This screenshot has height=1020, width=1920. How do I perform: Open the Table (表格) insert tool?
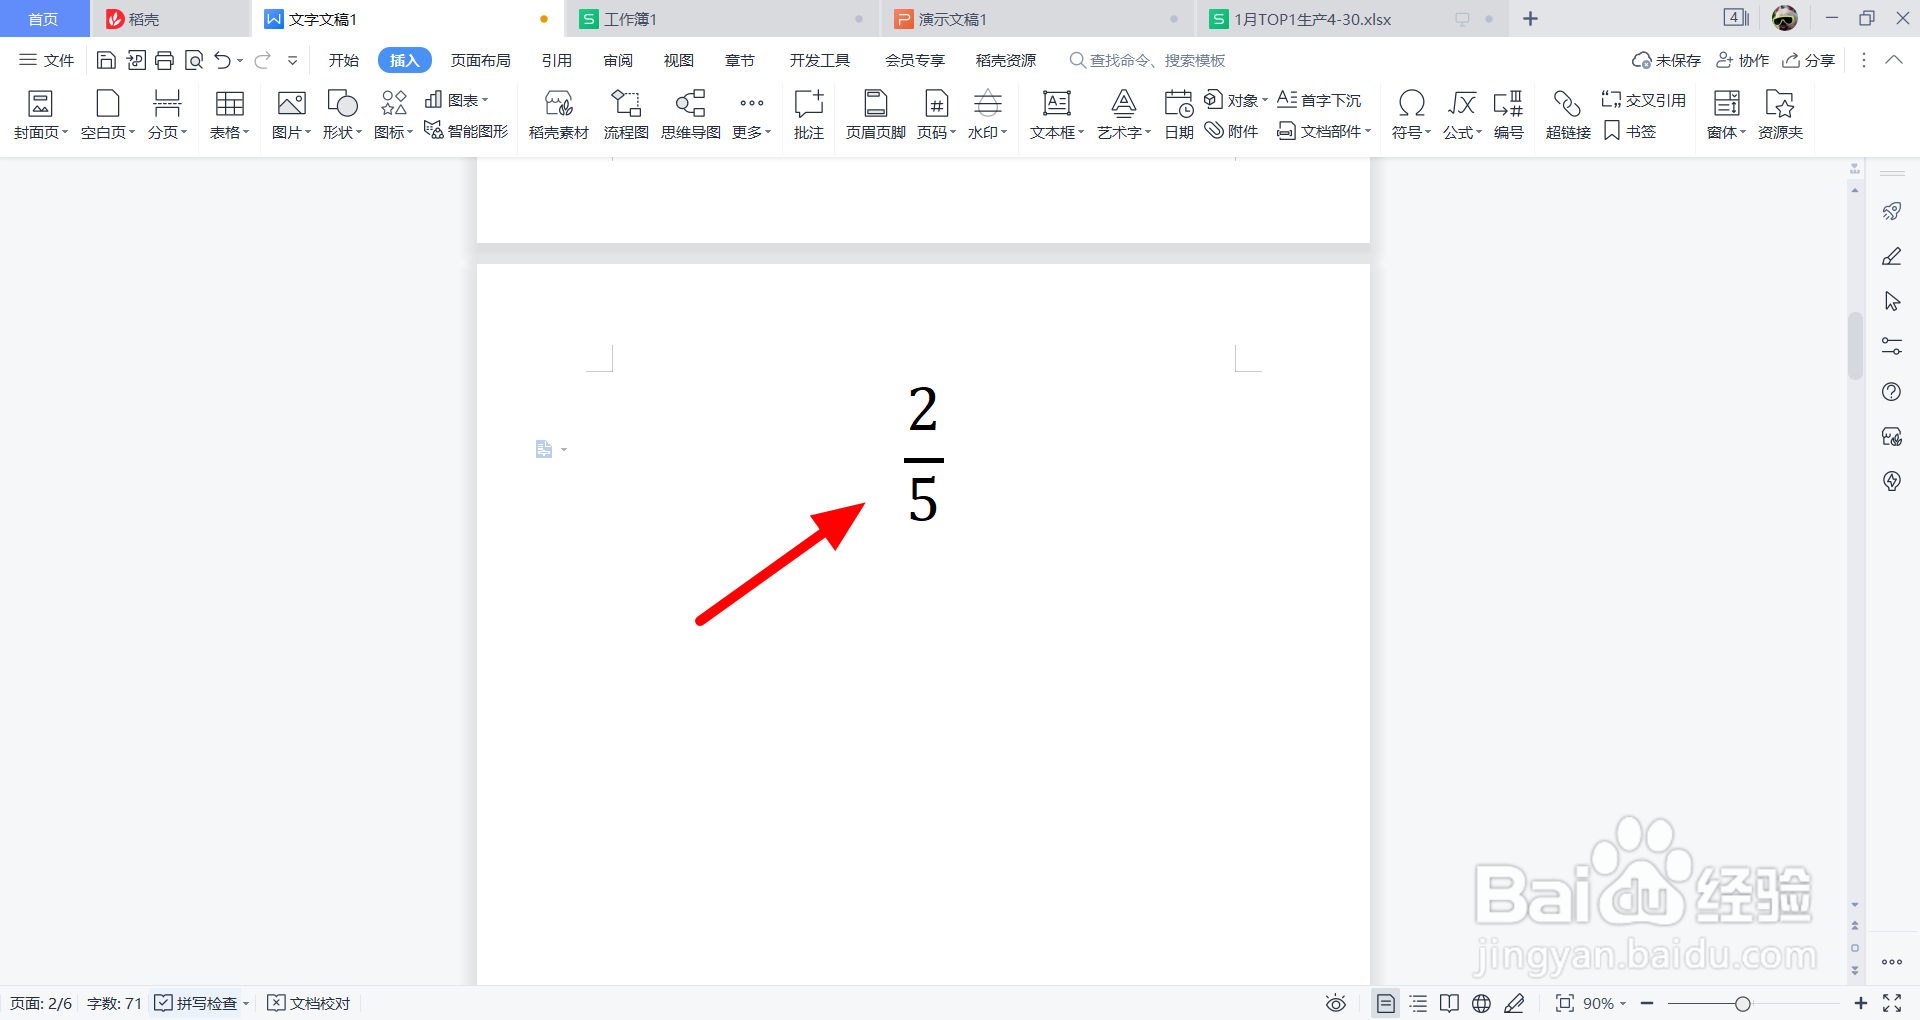point(230,114)
